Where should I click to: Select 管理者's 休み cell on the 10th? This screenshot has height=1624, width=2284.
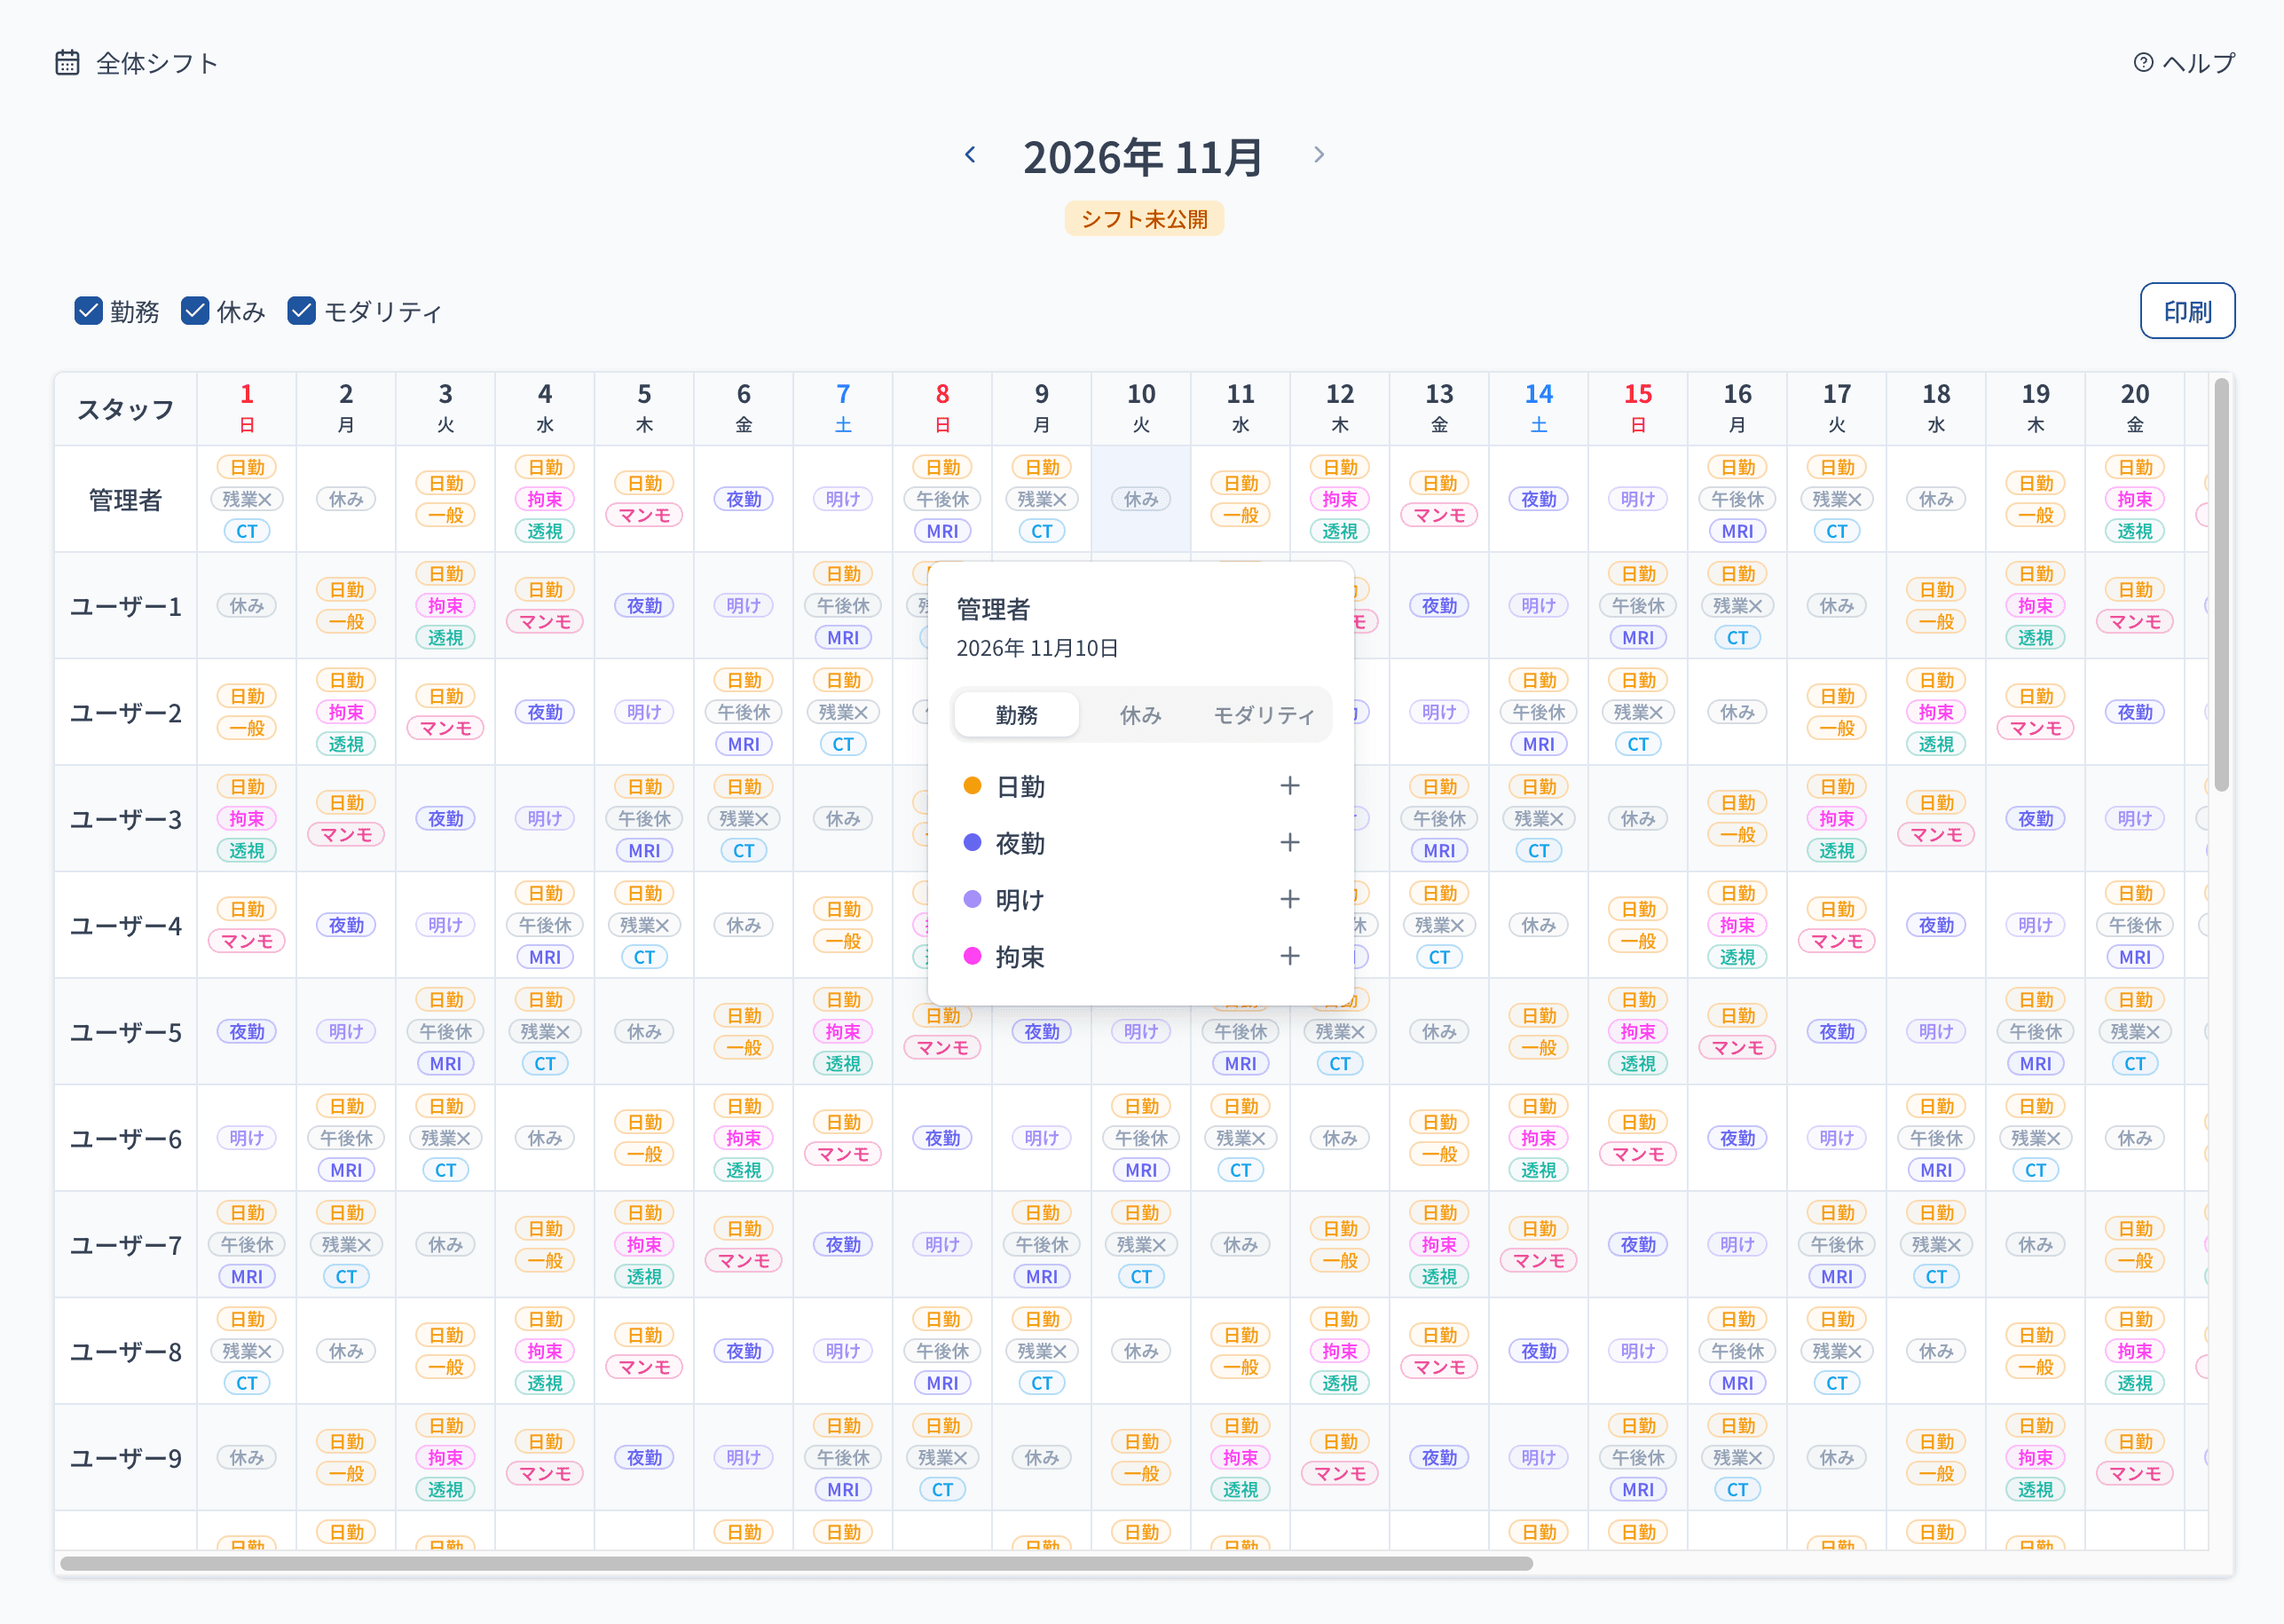tap(1141, 499)
